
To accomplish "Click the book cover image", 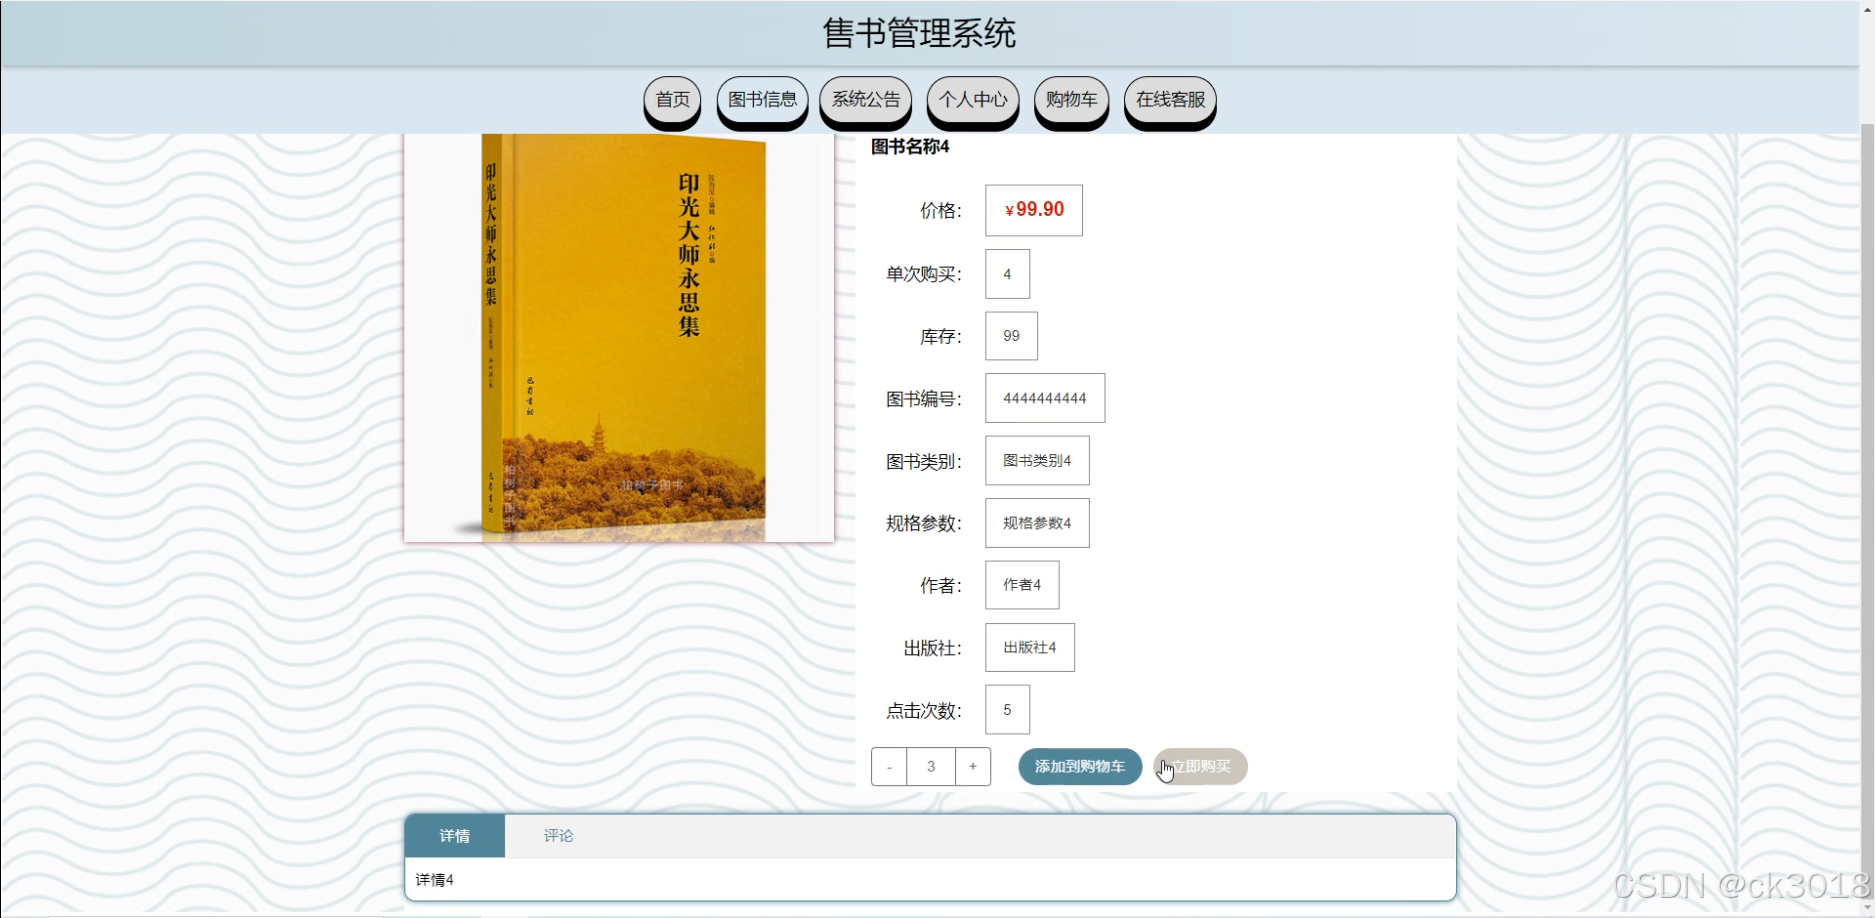I will [x=619, y=338].
